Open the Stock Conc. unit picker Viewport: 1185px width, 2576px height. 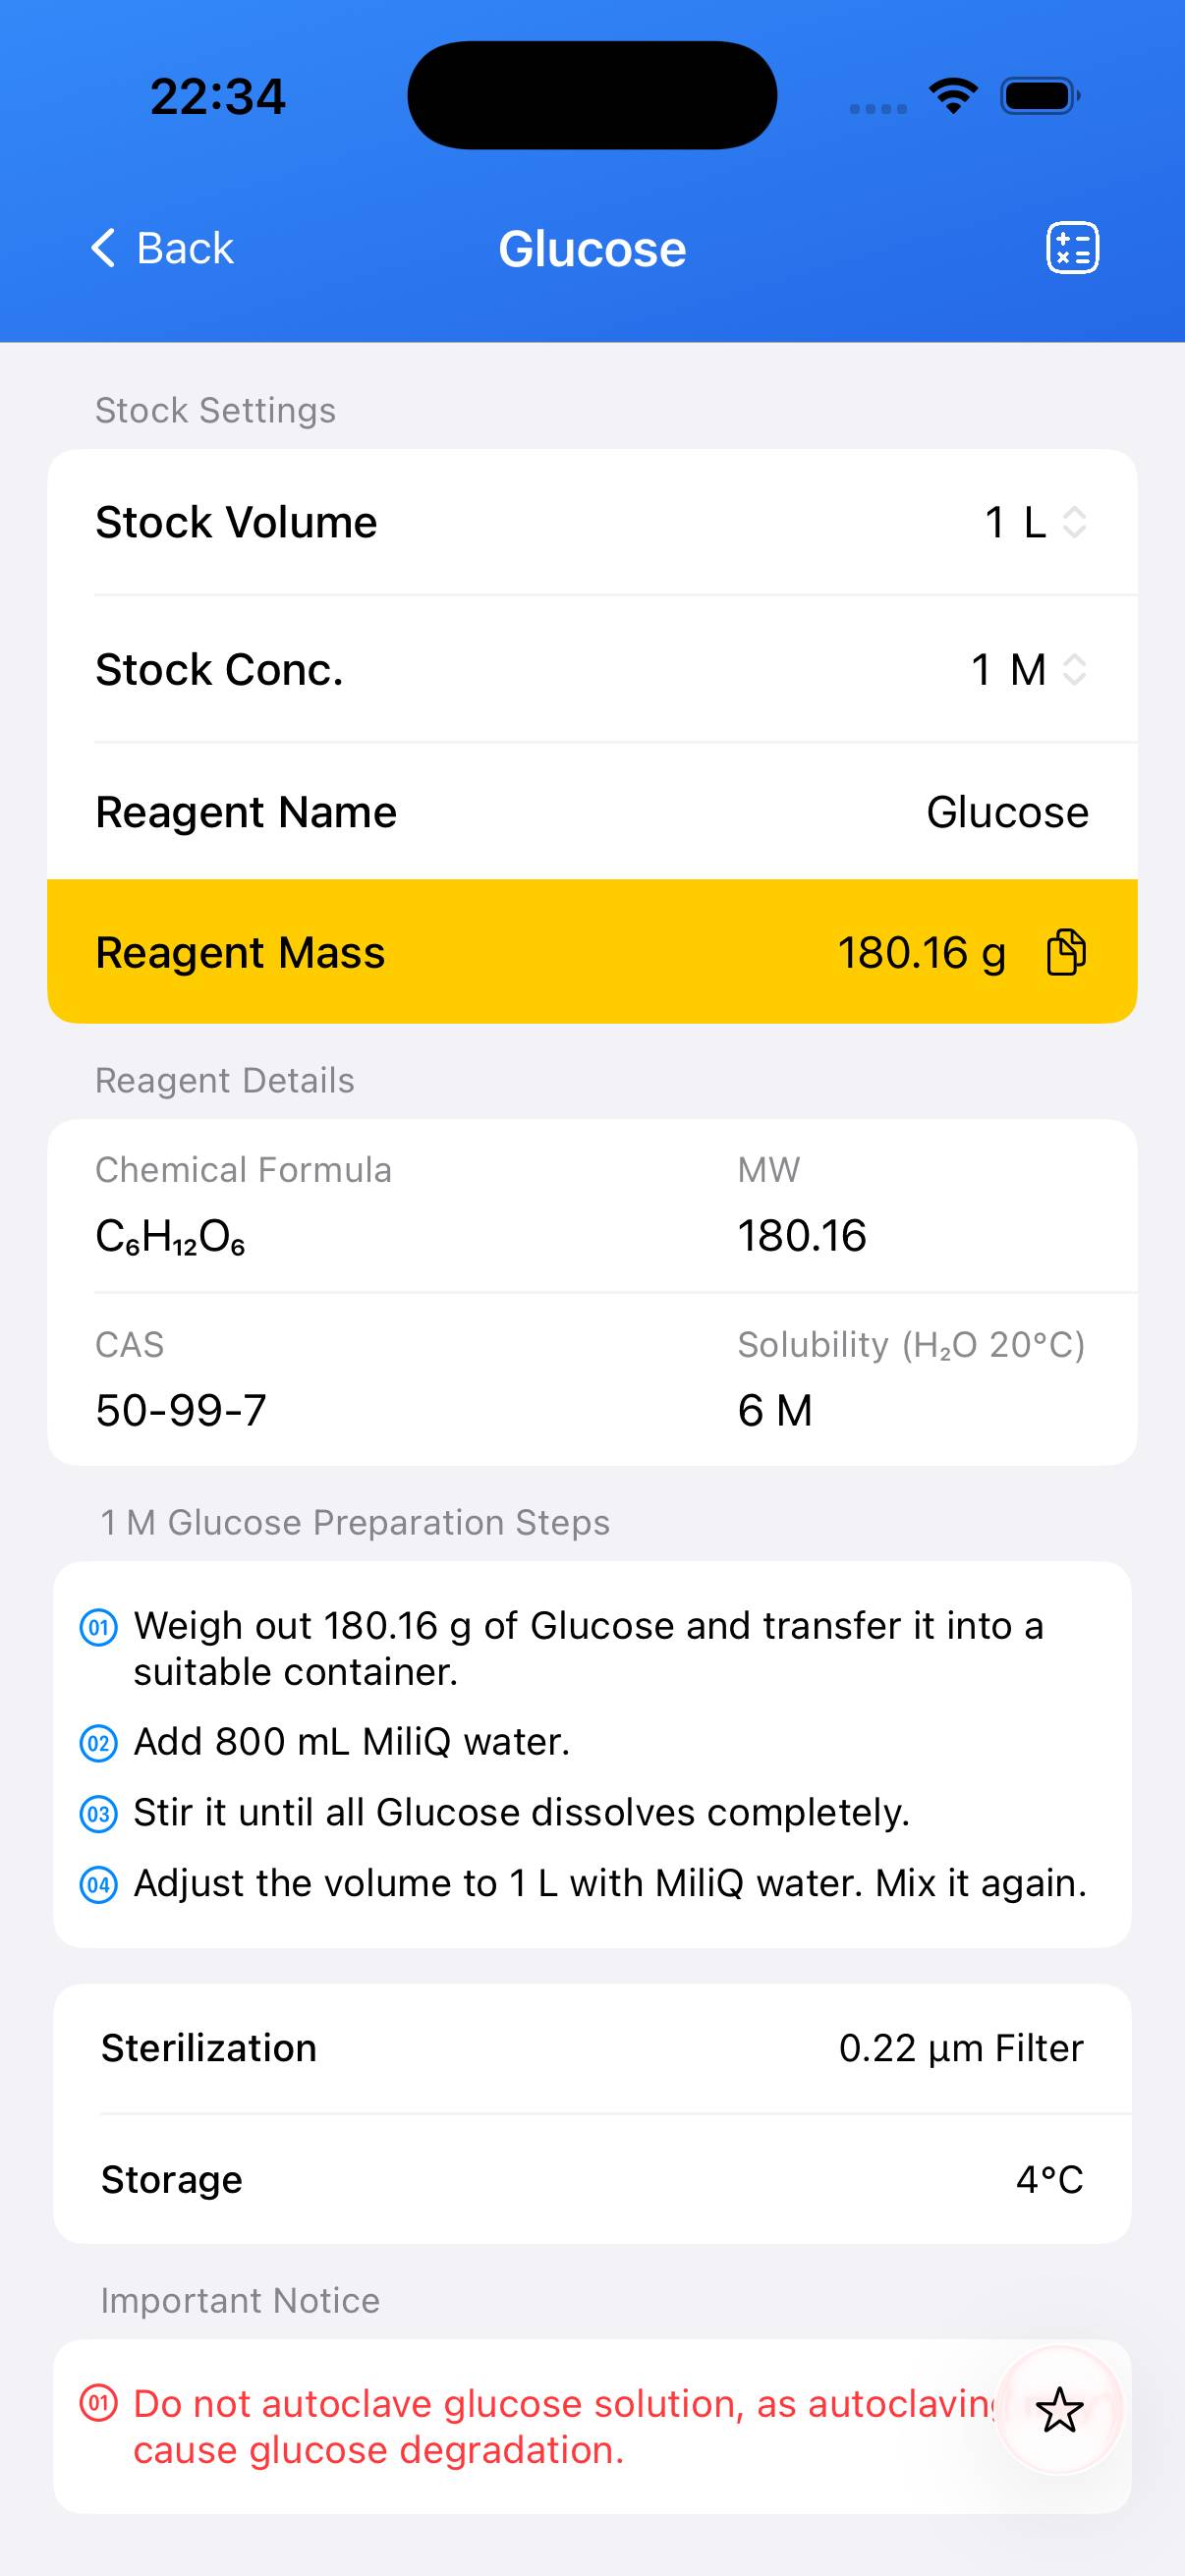click(x=1029, y=669)
